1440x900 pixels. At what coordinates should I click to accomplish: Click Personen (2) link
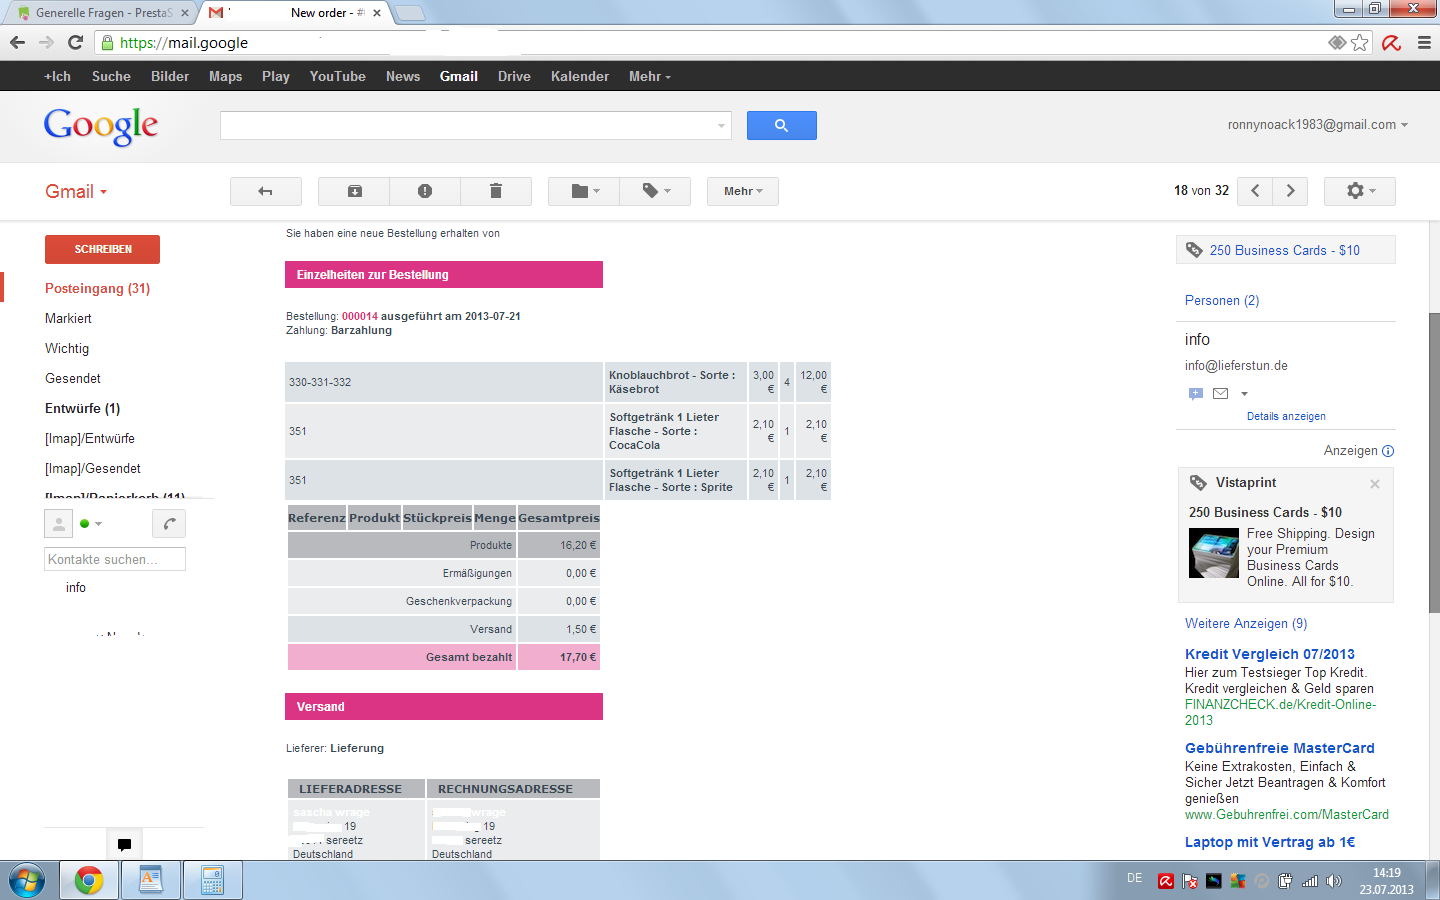[x=1222, y=300]
